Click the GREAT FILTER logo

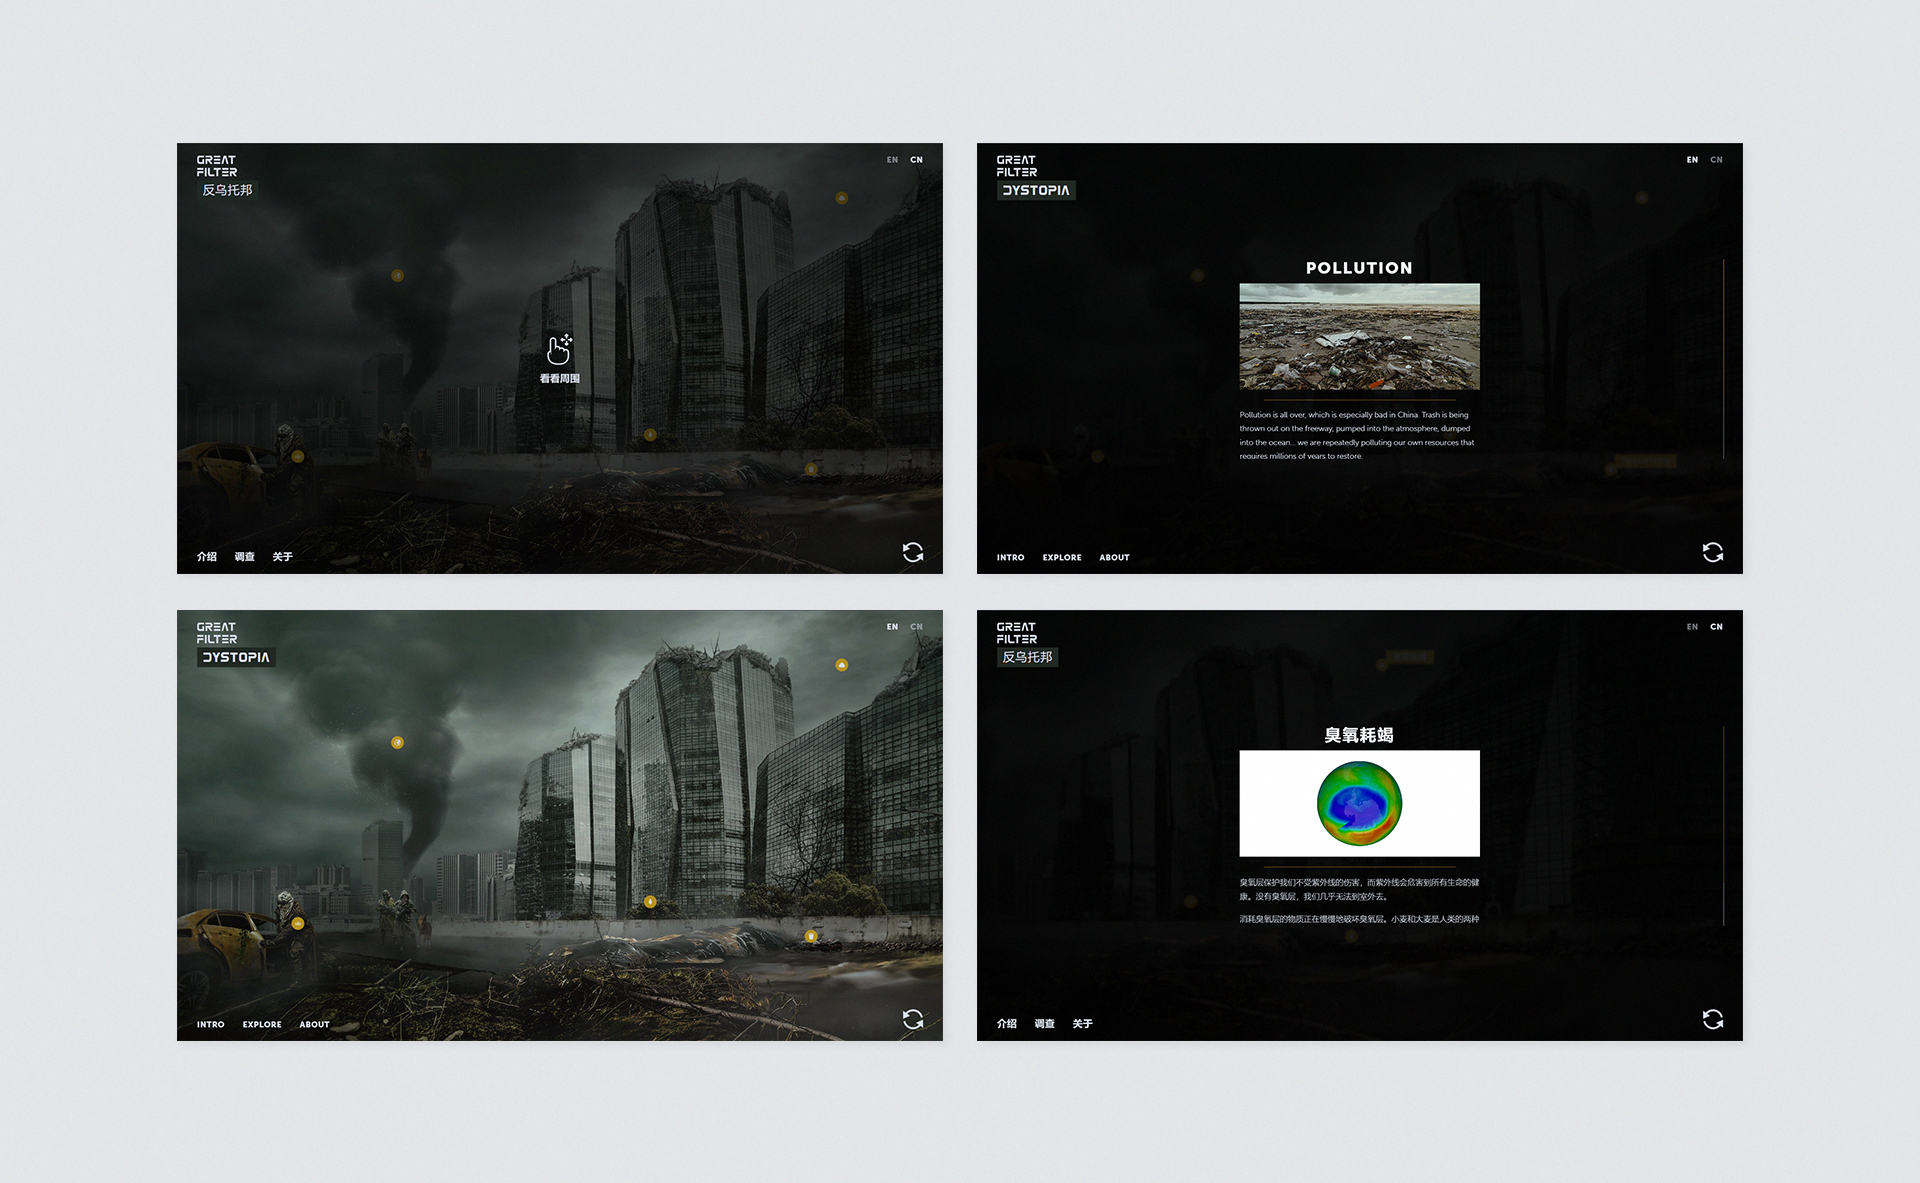[x=216, y=165]
